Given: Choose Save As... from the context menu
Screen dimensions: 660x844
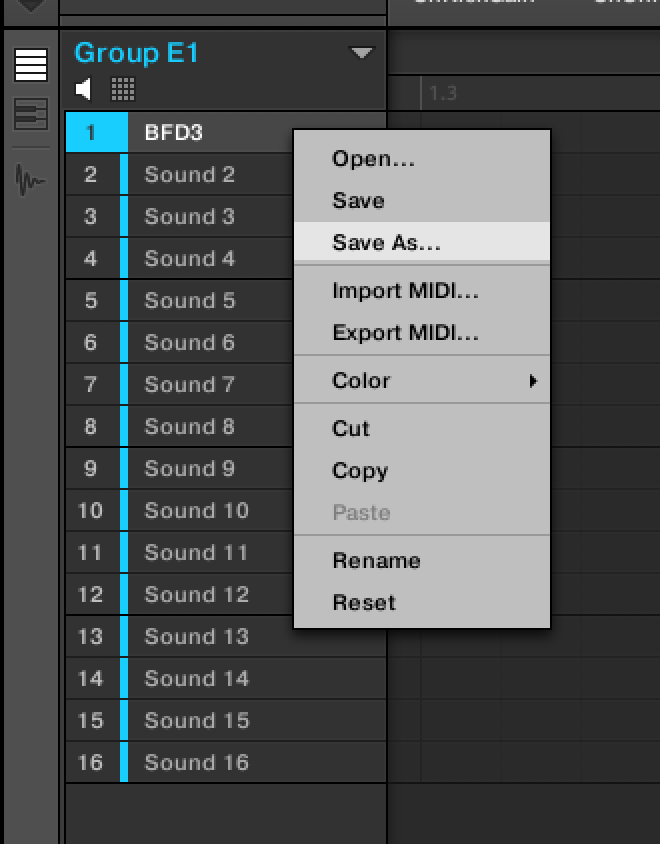Looking at the screenshot, I should coord(387,243).
